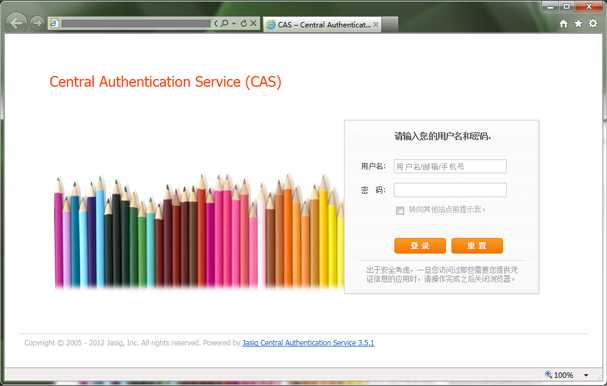Click the orange 登录 login button
Viewport: 607px width, 386px height.
(x=420, y=246)
